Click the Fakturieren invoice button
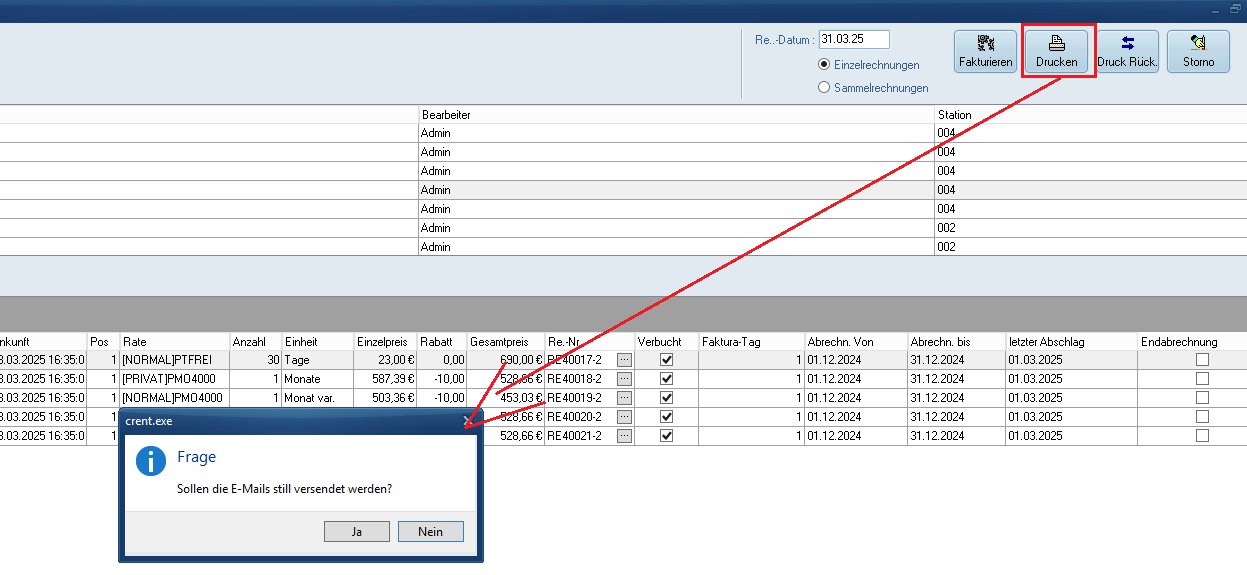 click(x=985, y=51)
